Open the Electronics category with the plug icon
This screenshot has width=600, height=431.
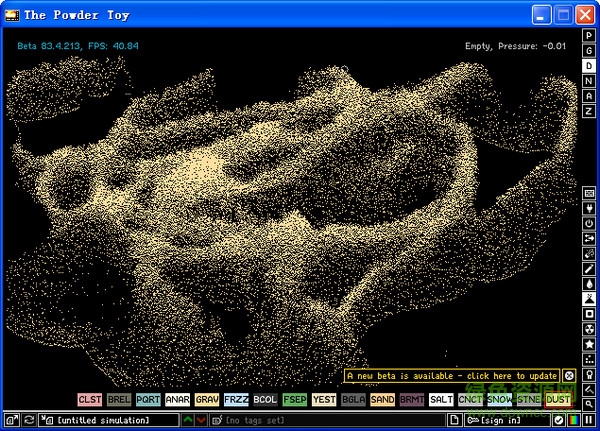589,209
